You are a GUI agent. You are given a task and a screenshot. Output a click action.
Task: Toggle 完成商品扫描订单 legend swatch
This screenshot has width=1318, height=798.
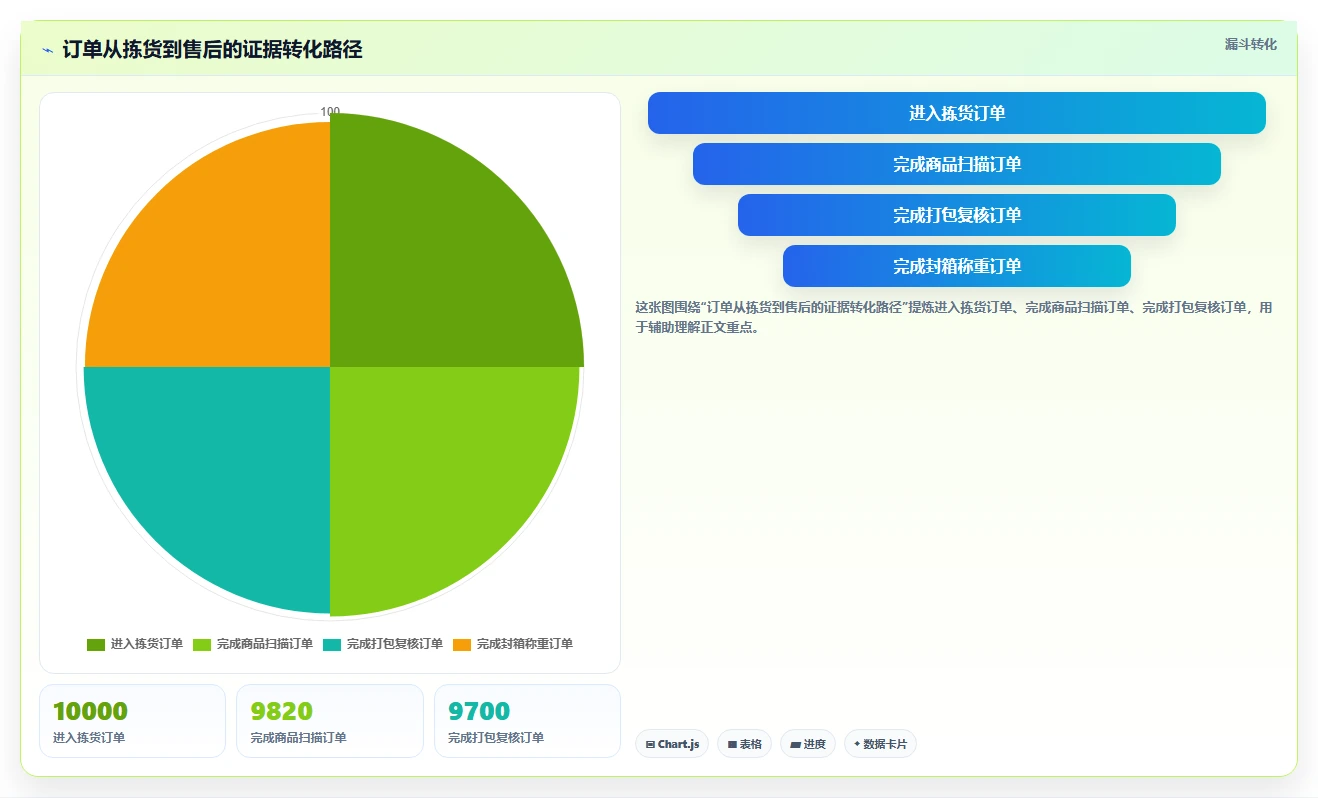click(x=202, y=644)
